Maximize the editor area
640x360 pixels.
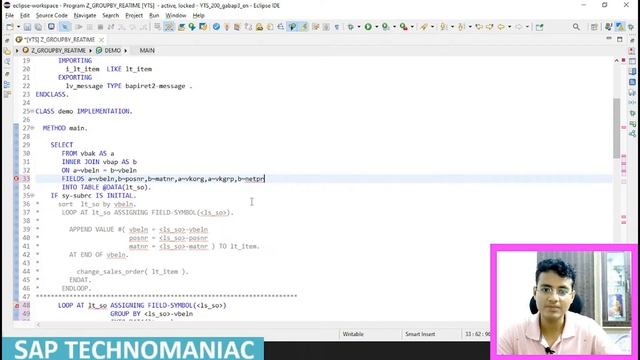(620, 39)
